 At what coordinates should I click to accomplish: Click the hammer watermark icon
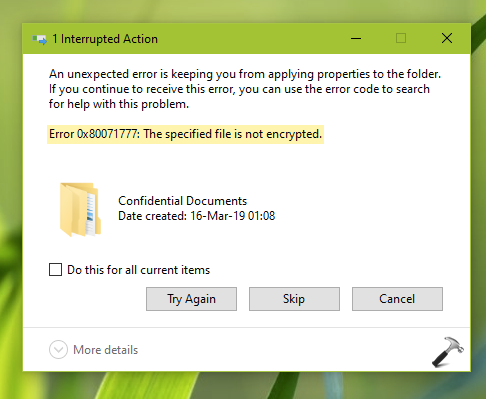coord(448,352)
